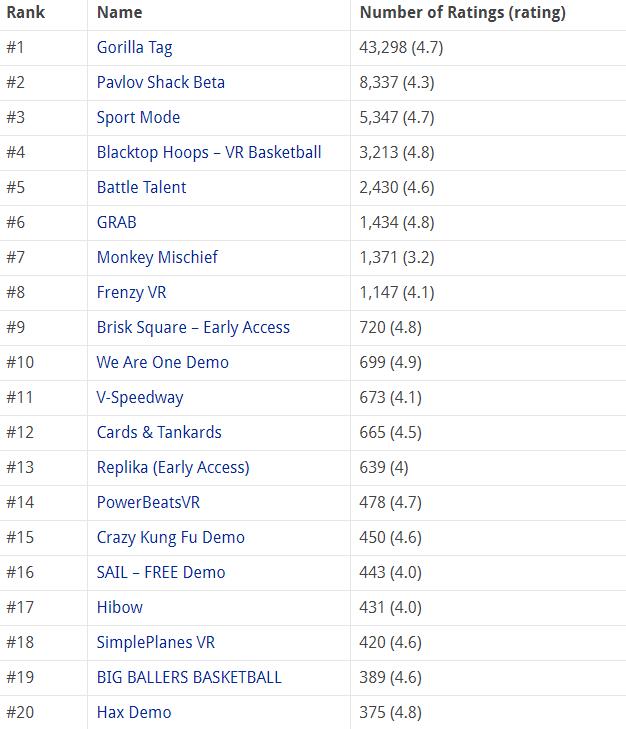Select the SimplePlanes VR link
The image size is (626, 729).
pos(155,642)
